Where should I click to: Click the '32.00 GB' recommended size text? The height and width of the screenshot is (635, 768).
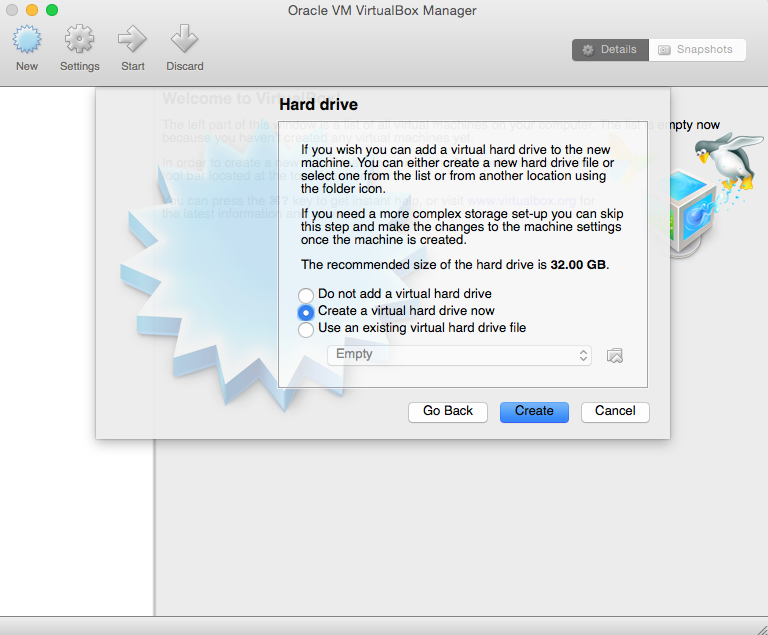pos(578,265)
